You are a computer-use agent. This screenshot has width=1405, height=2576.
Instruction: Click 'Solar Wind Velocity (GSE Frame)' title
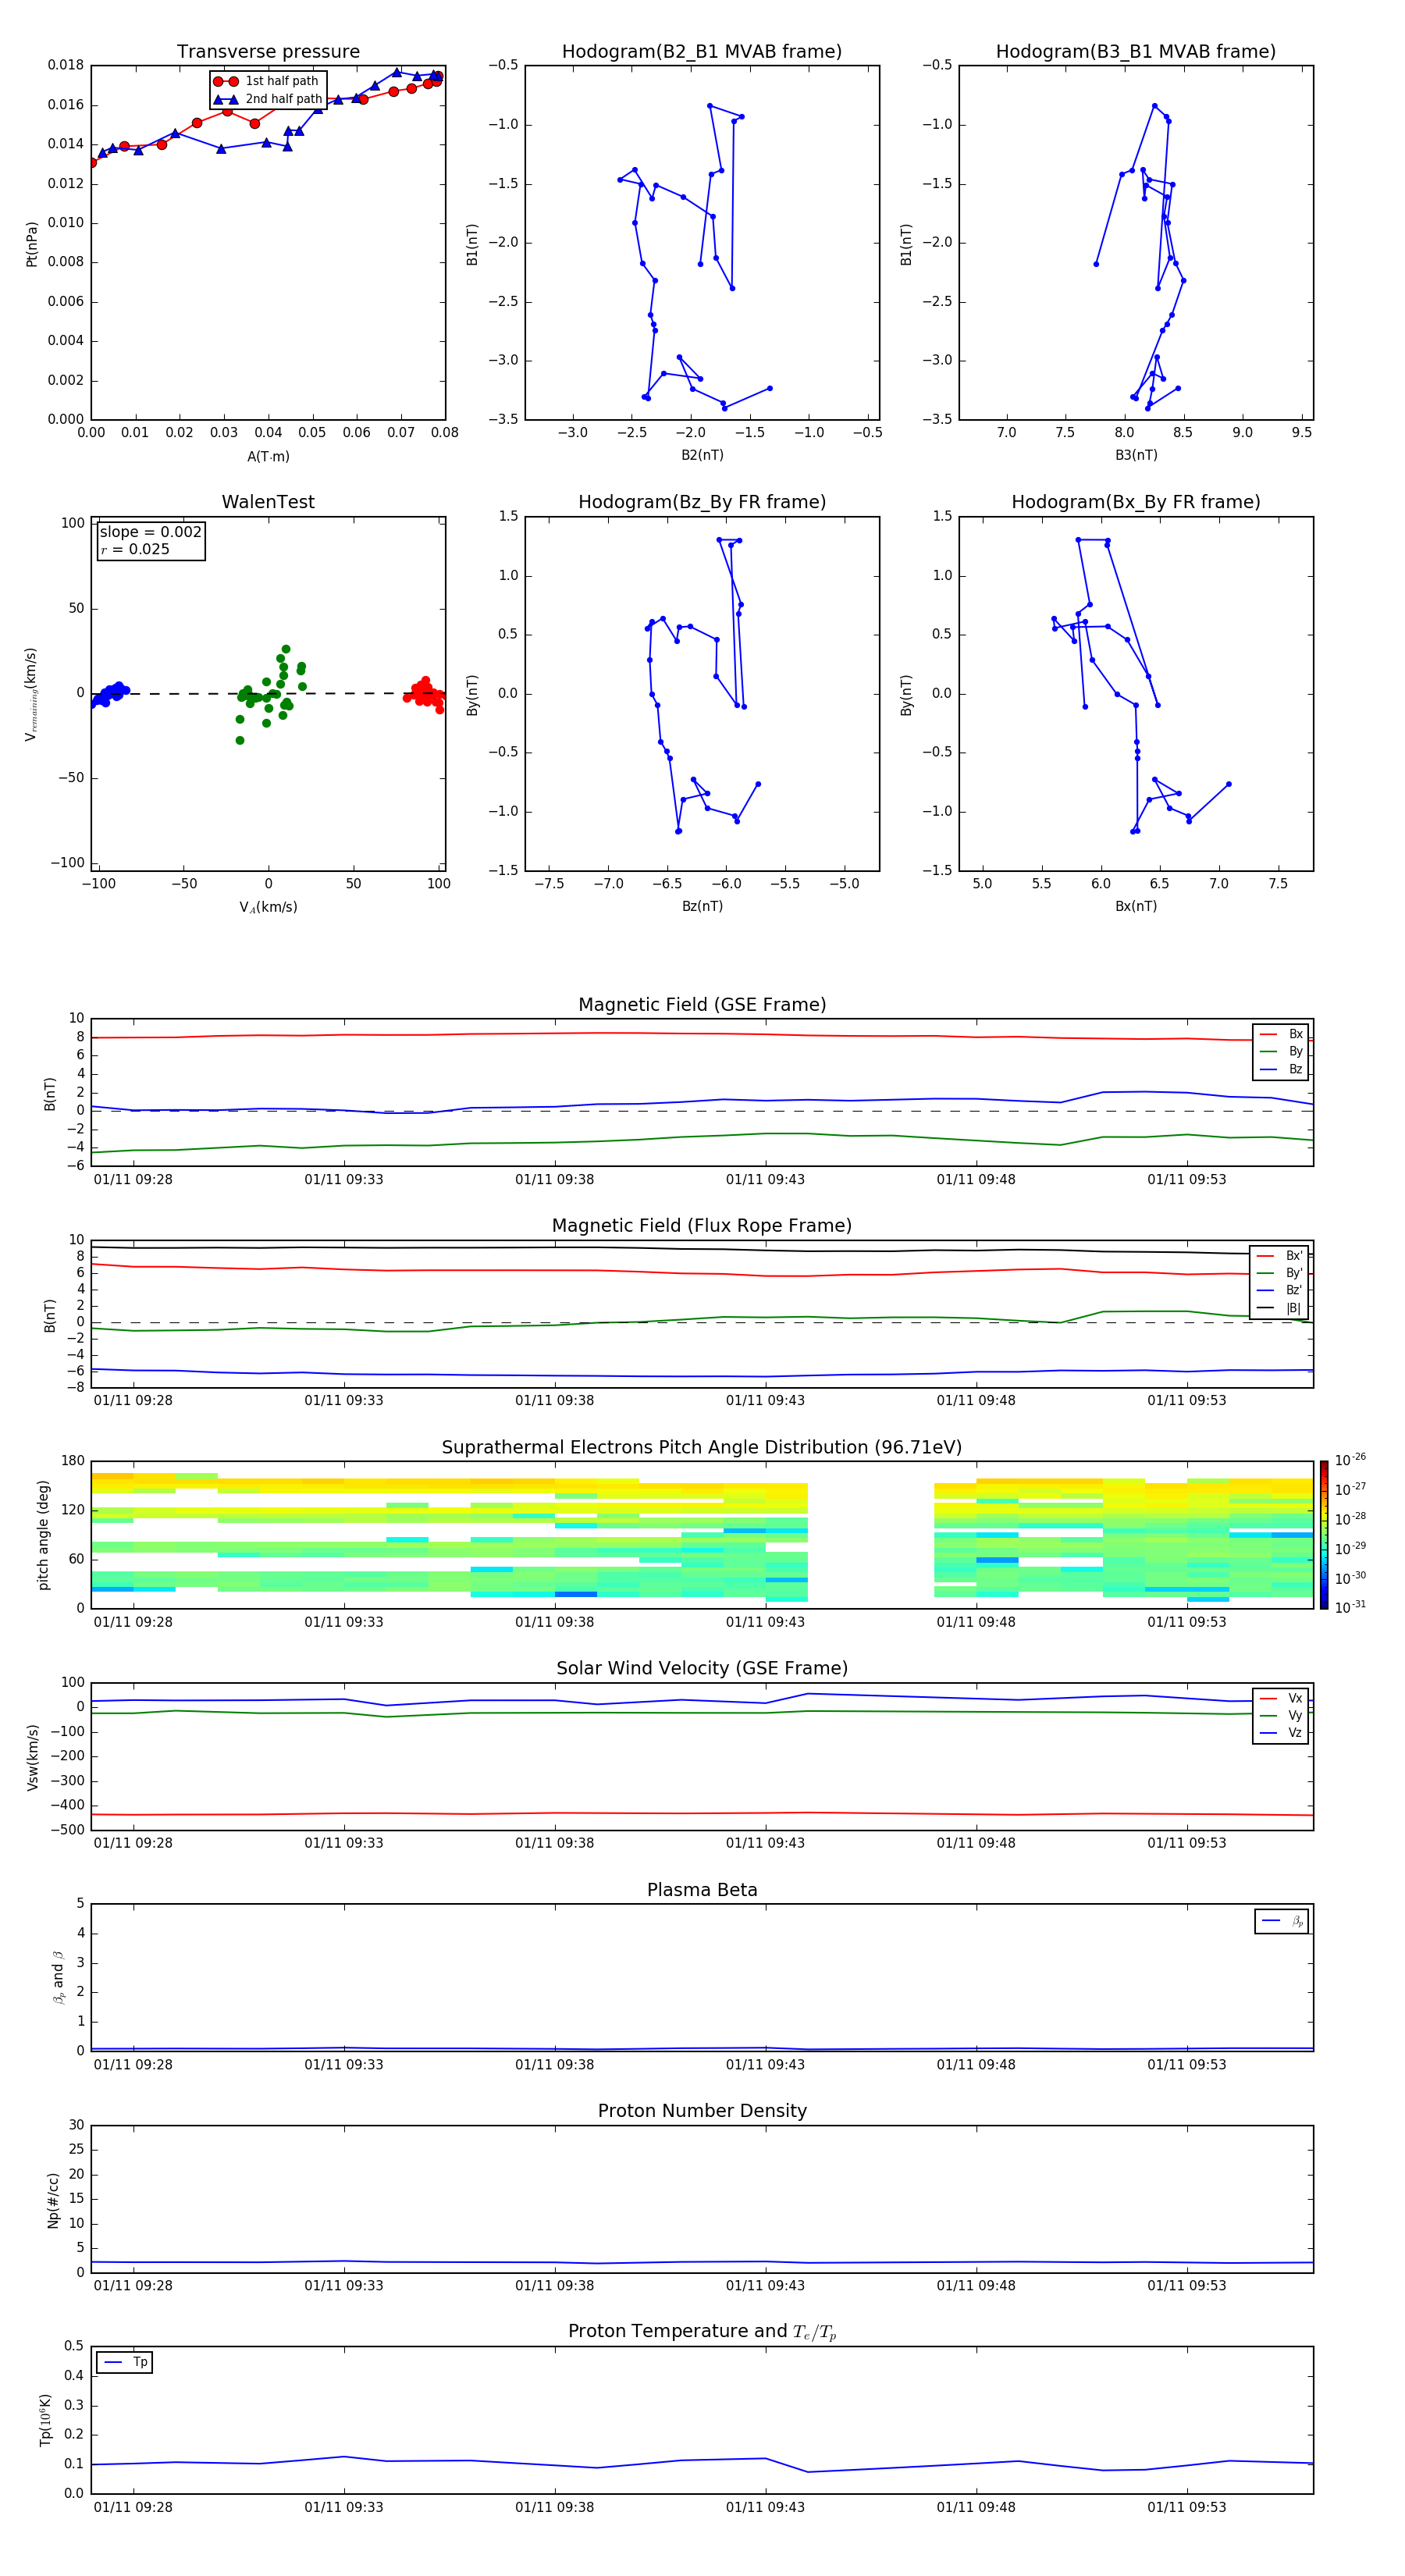(x=702, y=1668)
